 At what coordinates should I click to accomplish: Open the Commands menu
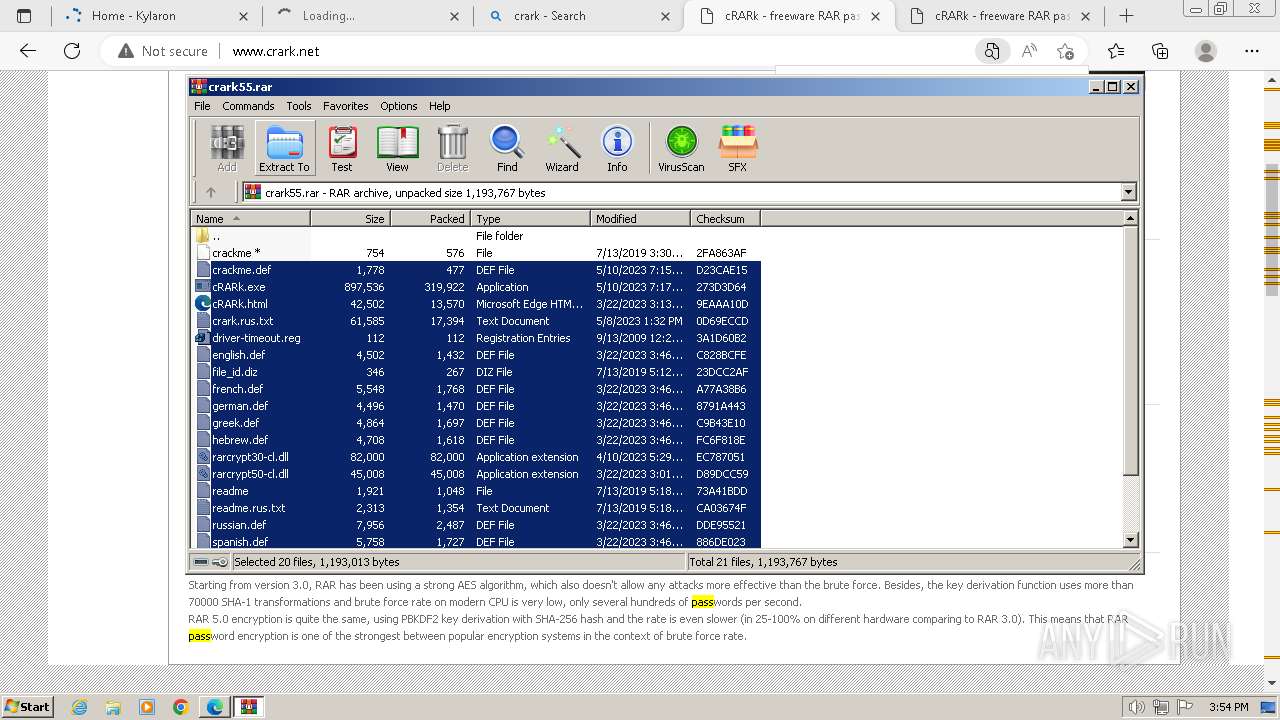pos(248,106)
